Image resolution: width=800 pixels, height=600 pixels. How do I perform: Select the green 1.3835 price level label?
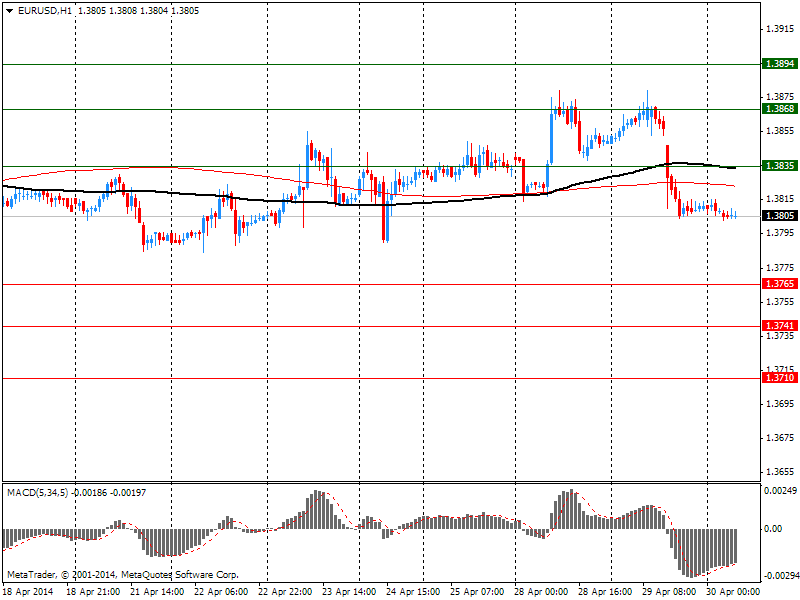(x=780, y=166)
